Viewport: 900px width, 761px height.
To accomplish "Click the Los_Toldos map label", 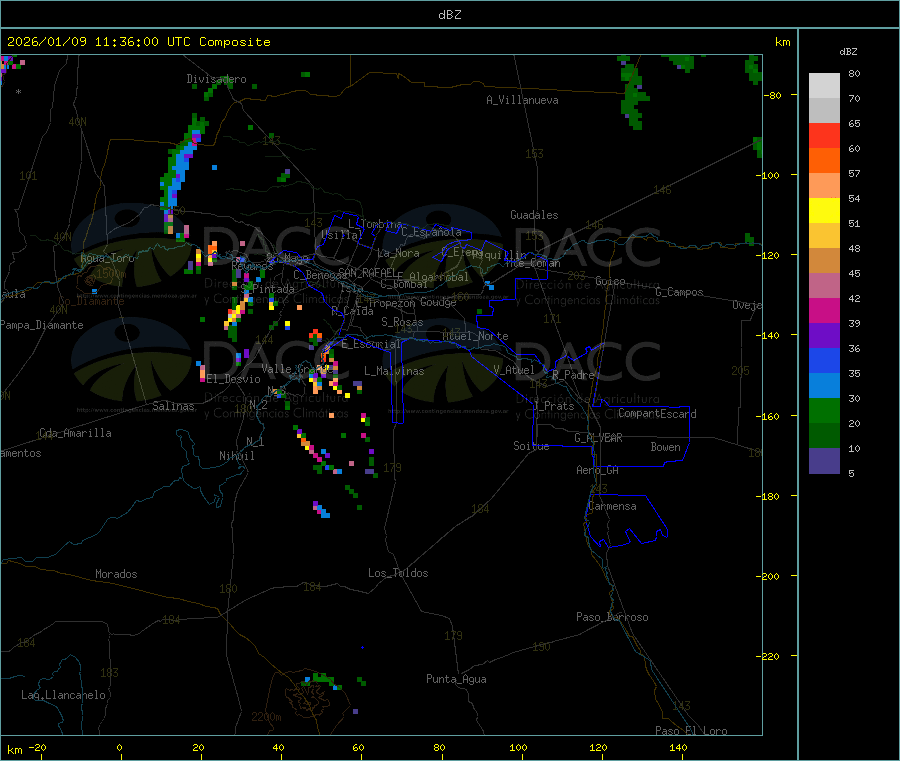I will [x=398, y=573].
